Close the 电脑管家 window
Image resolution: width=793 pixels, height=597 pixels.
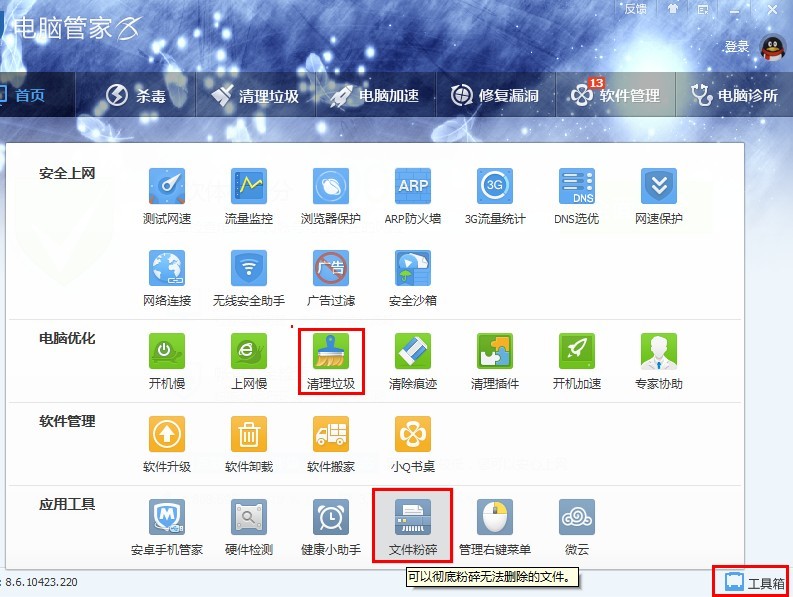[x=773, y=9]
